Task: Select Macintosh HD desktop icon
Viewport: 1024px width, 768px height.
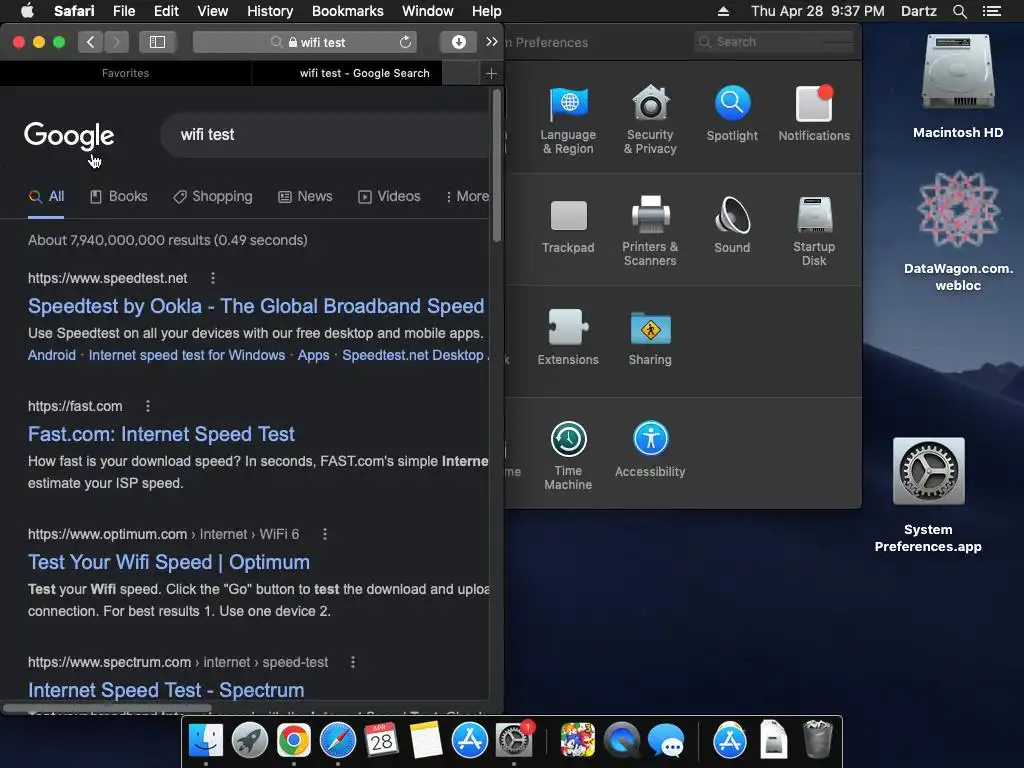Action: coord(958,86)
